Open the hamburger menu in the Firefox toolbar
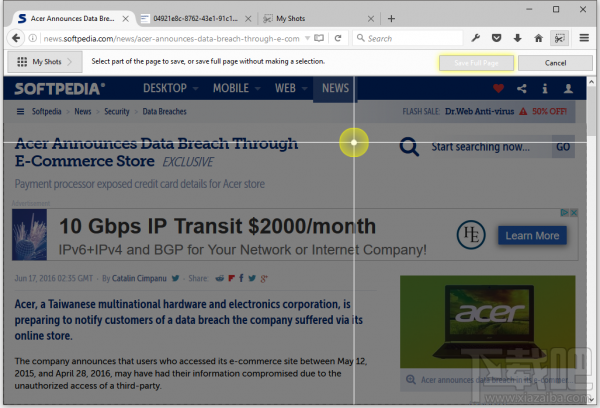Image resolution: width=600 pixels, height=408 pixels. tap(584, 38)
